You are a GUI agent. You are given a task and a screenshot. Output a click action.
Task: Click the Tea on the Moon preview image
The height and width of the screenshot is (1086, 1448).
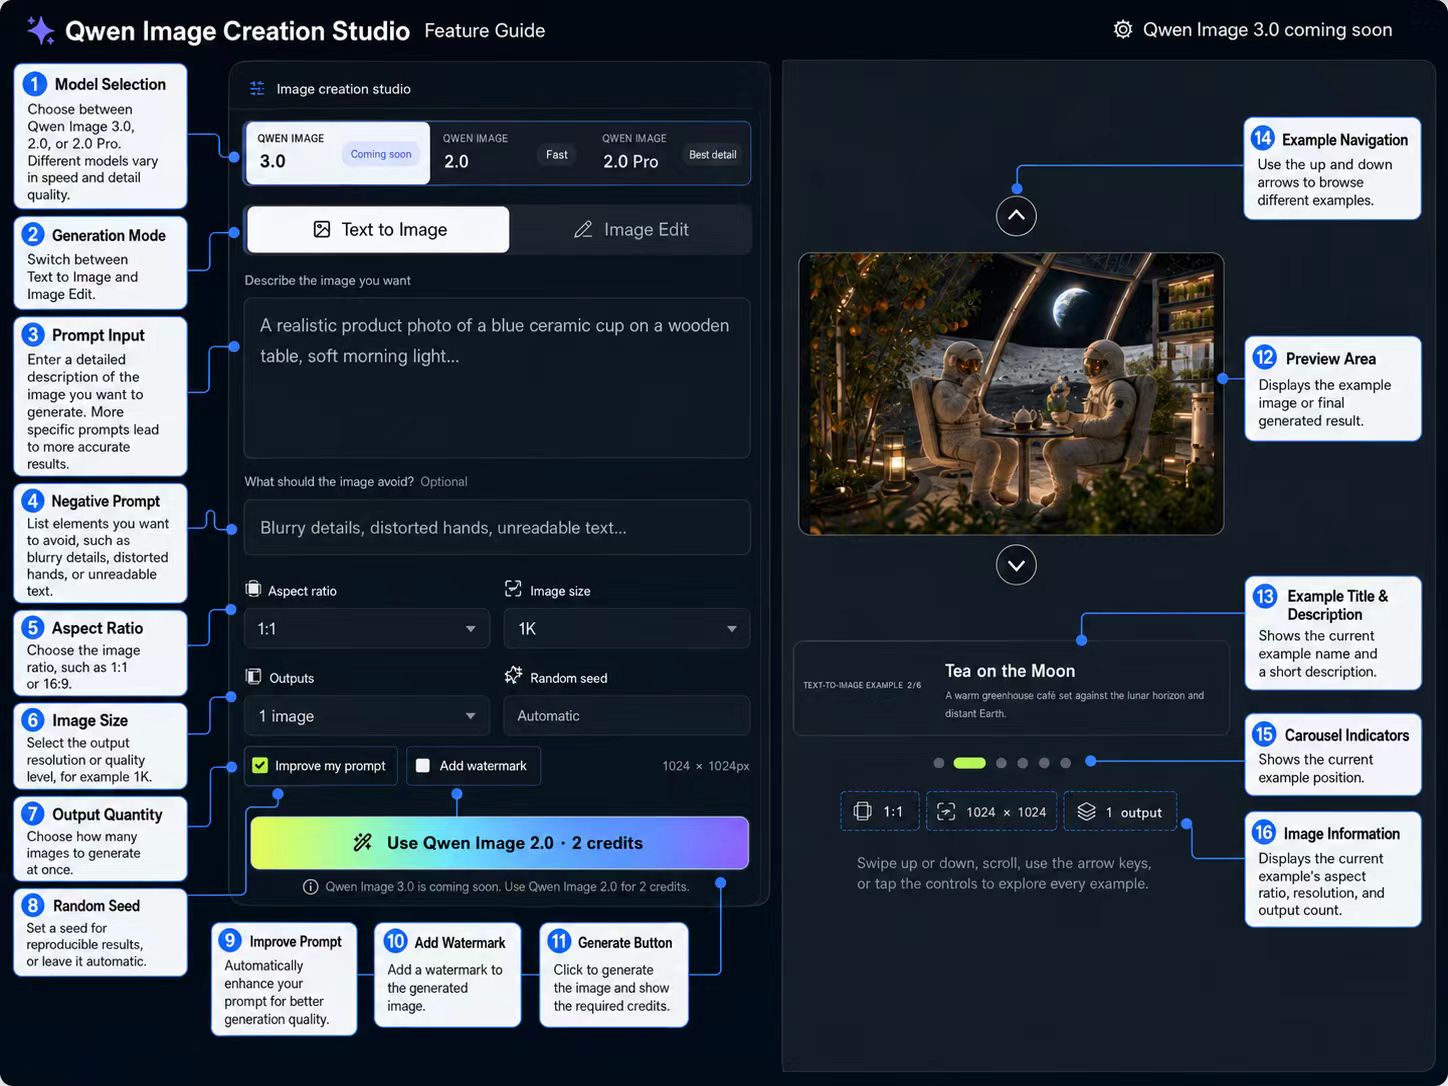(1011, 393)
